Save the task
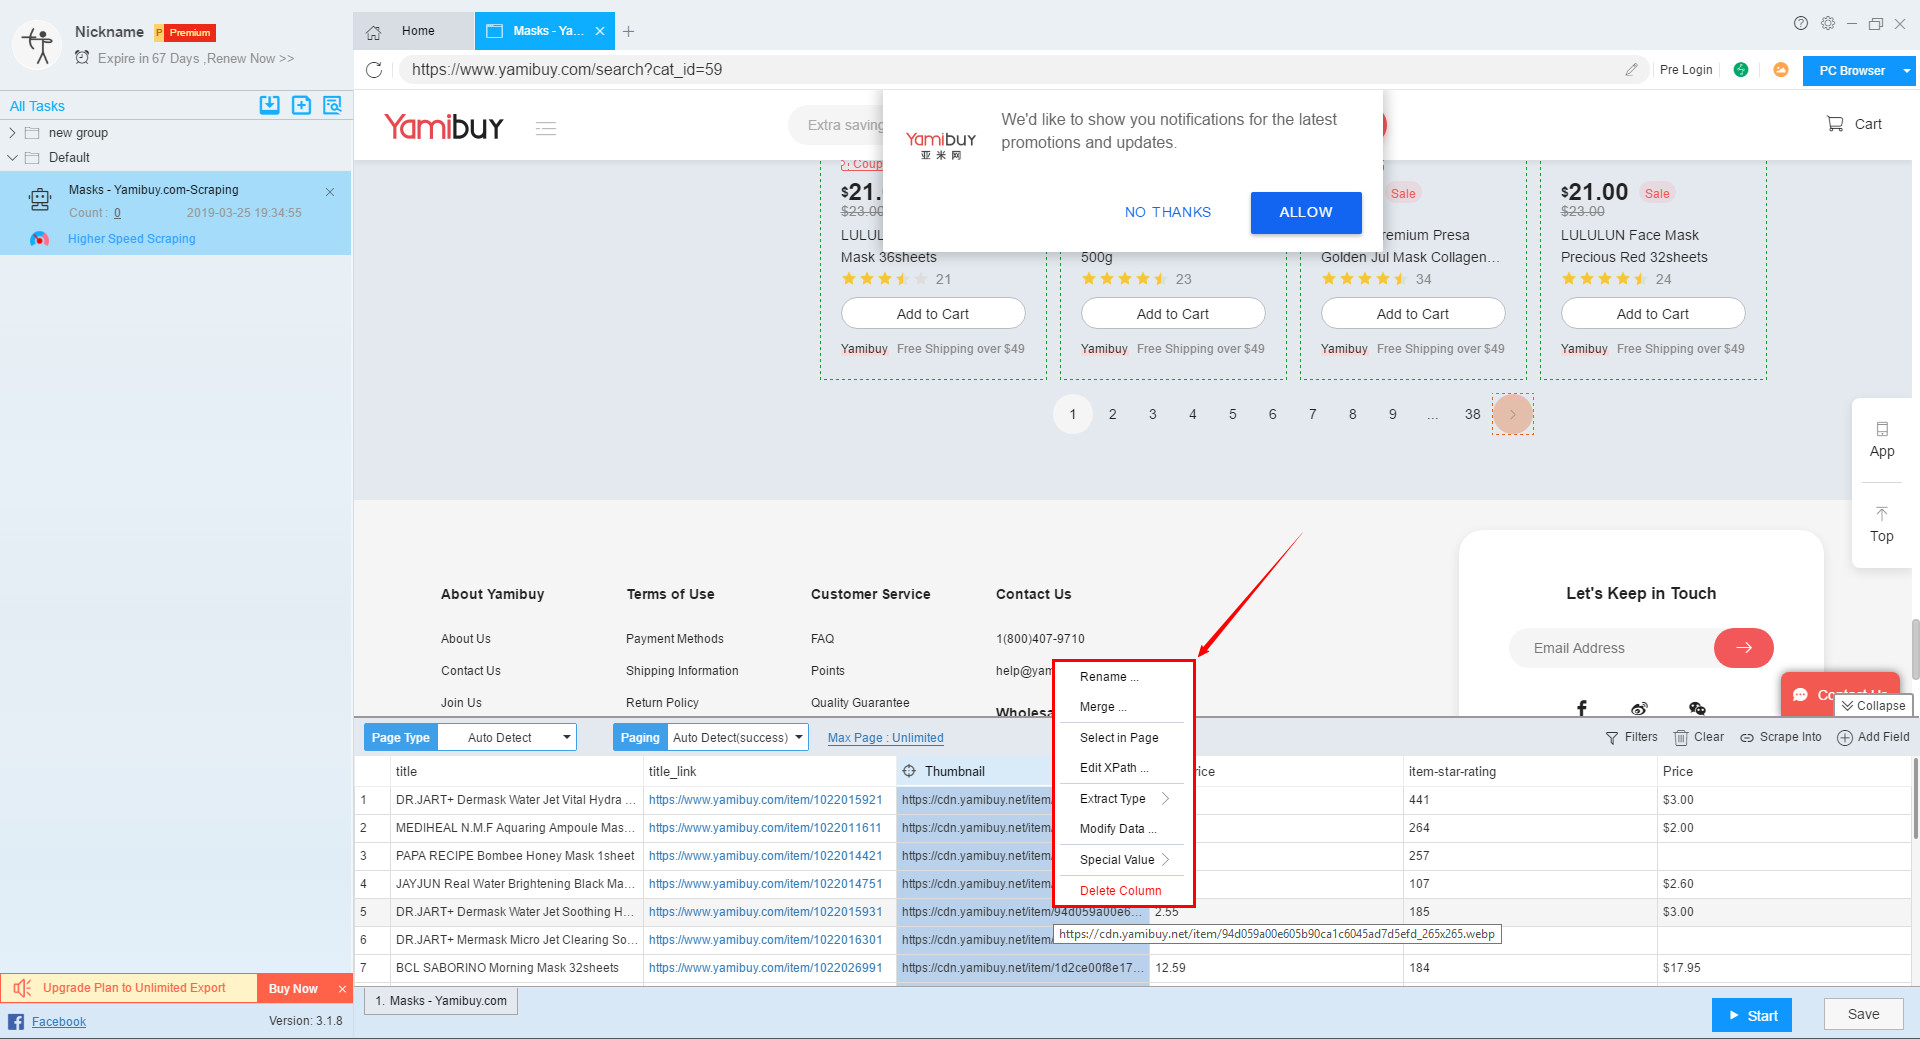This screenshot has height=1039, width=1920. (1863, 1014)
